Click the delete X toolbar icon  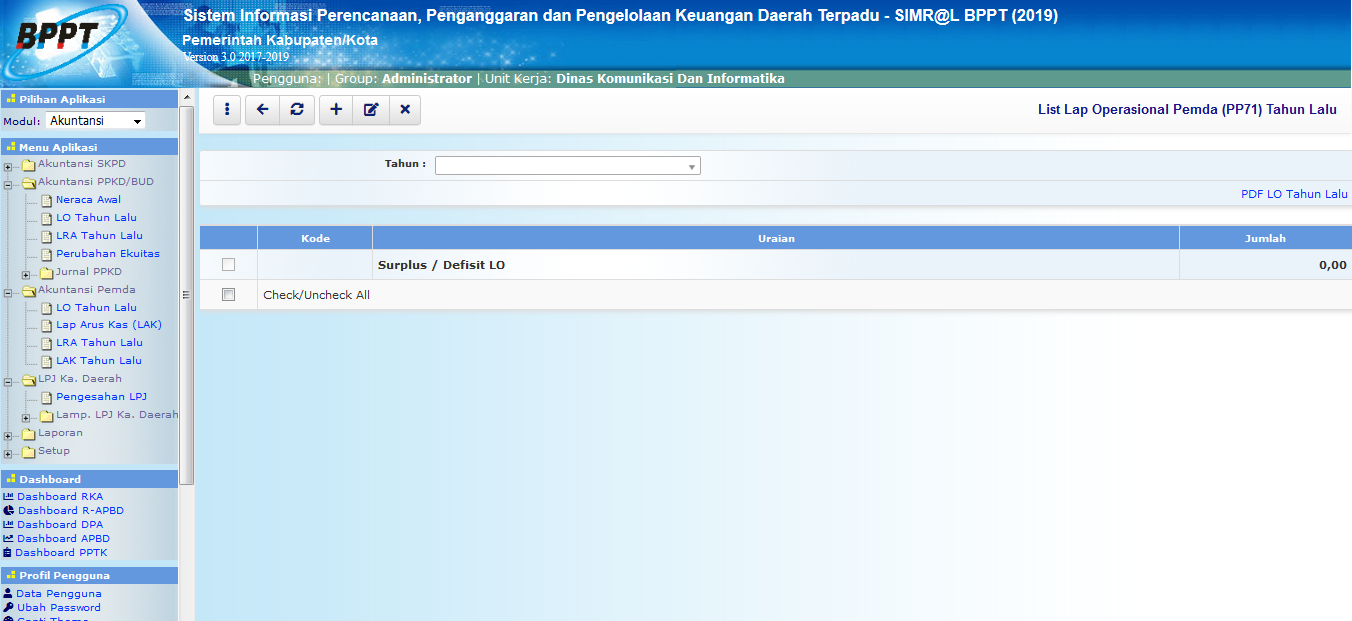(405, 110)
